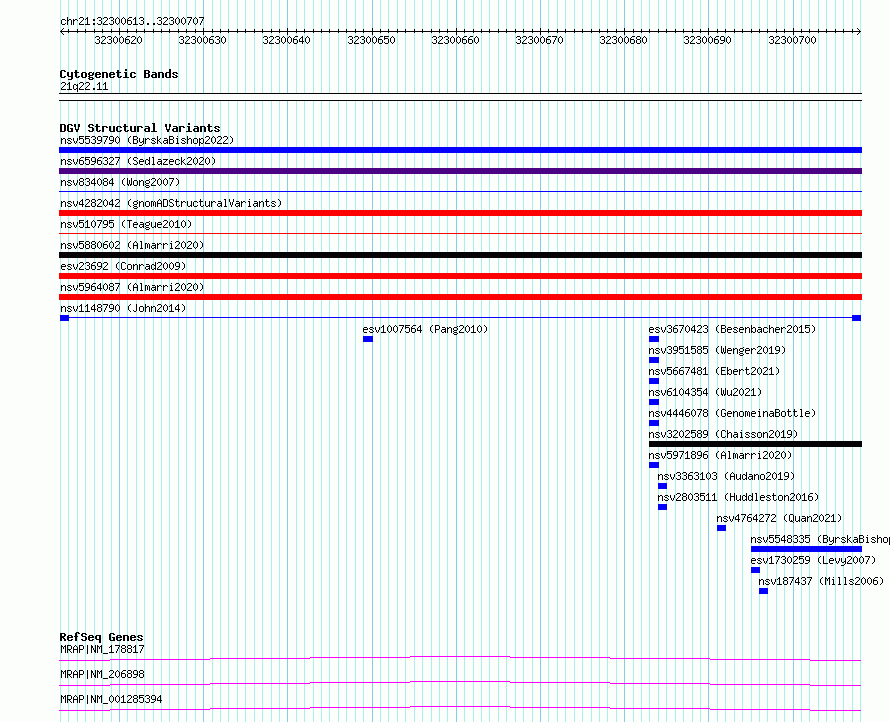Select the blue nsv3363103 marker
The width and height of the screenshot is (890, 722).
662,486
